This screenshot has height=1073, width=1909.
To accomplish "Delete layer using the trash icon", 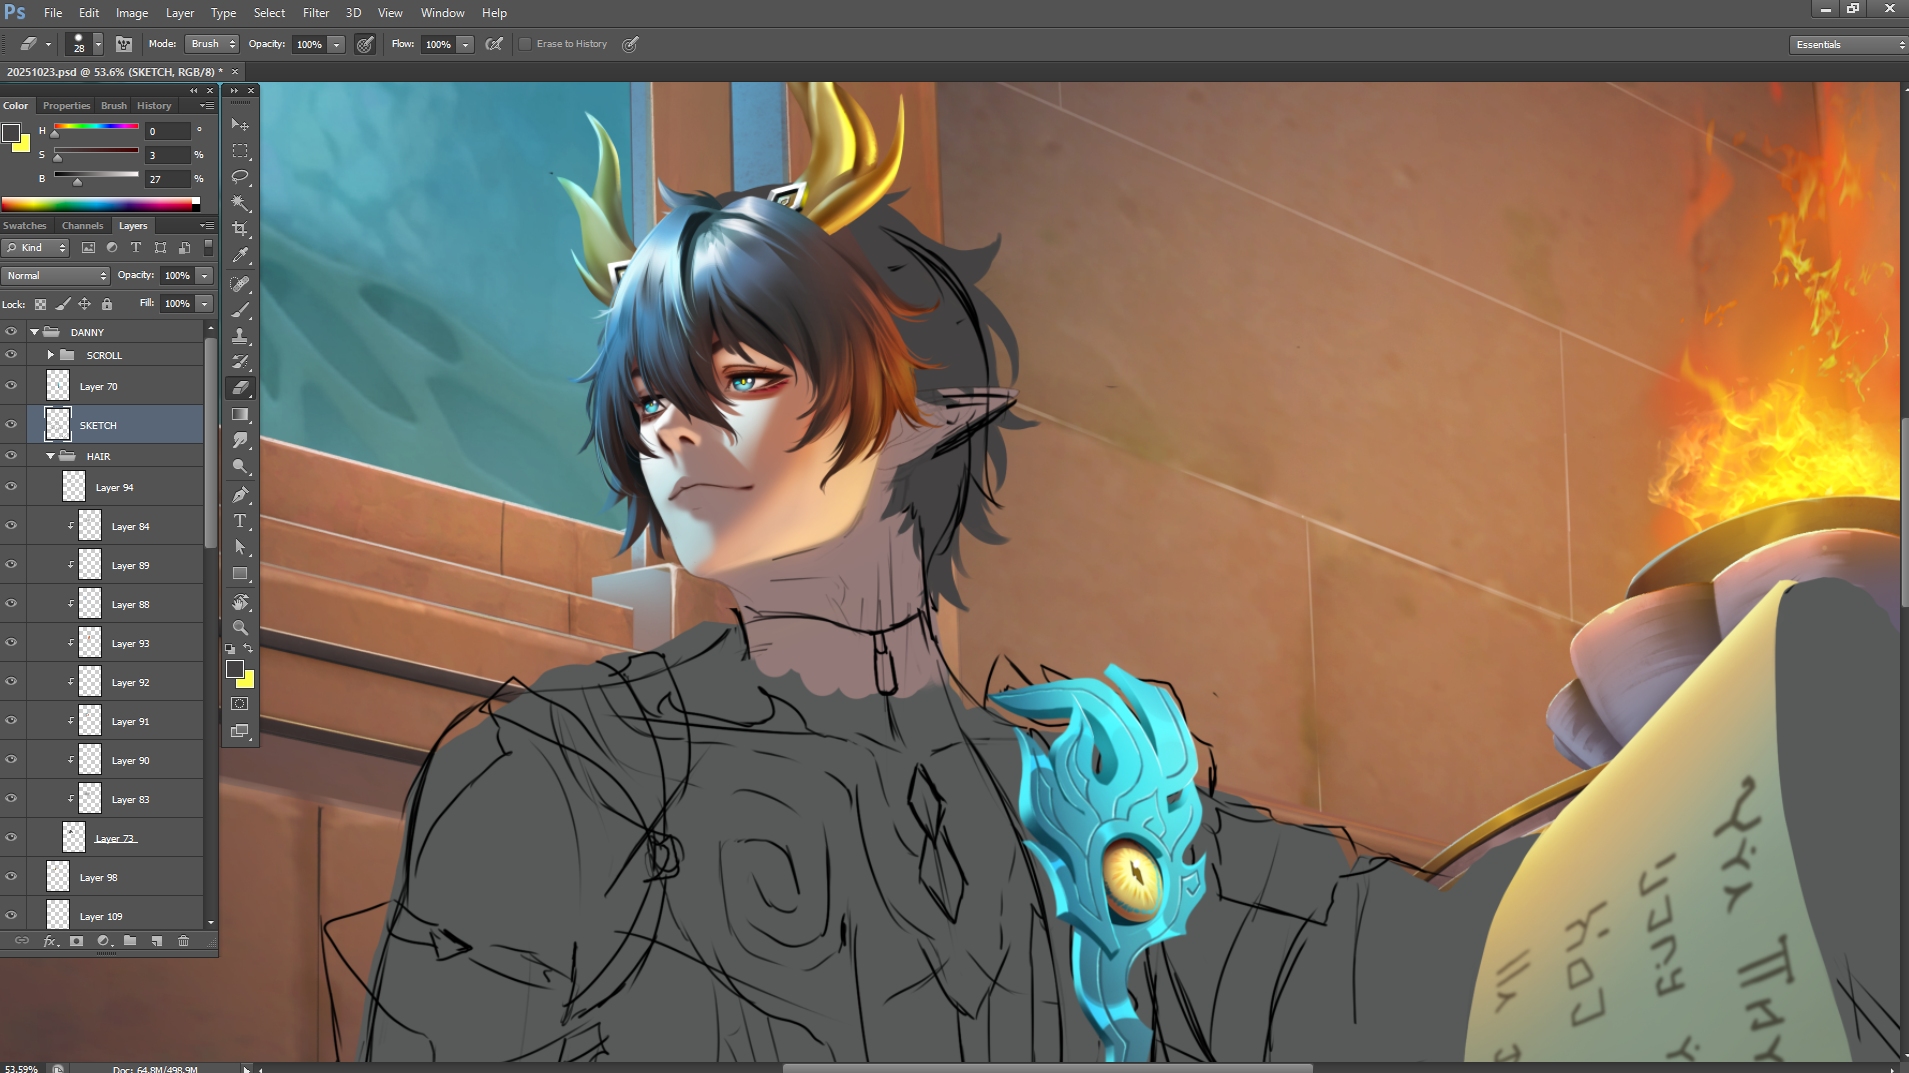I will click(x=183, y=941).
